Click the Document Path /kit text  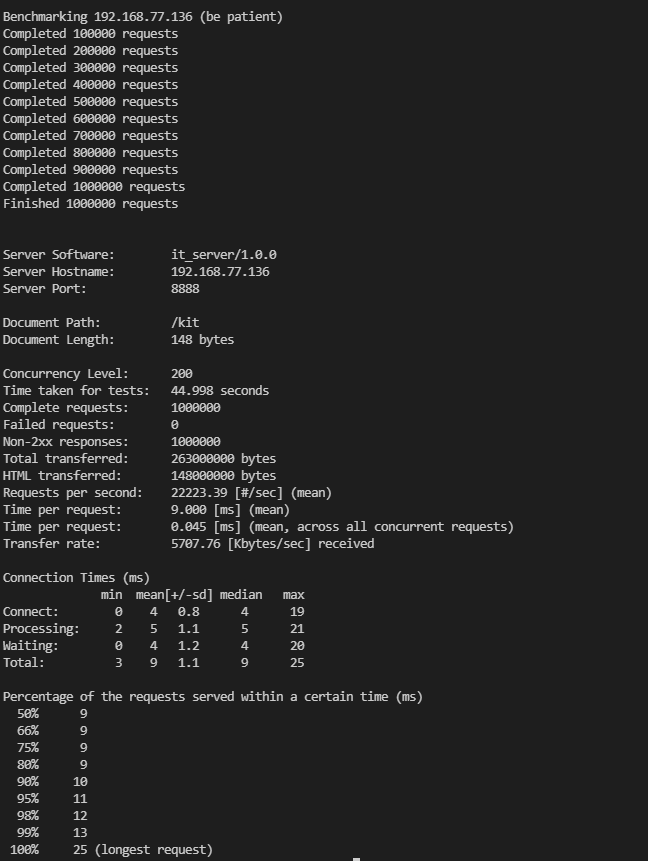[185, 323]
